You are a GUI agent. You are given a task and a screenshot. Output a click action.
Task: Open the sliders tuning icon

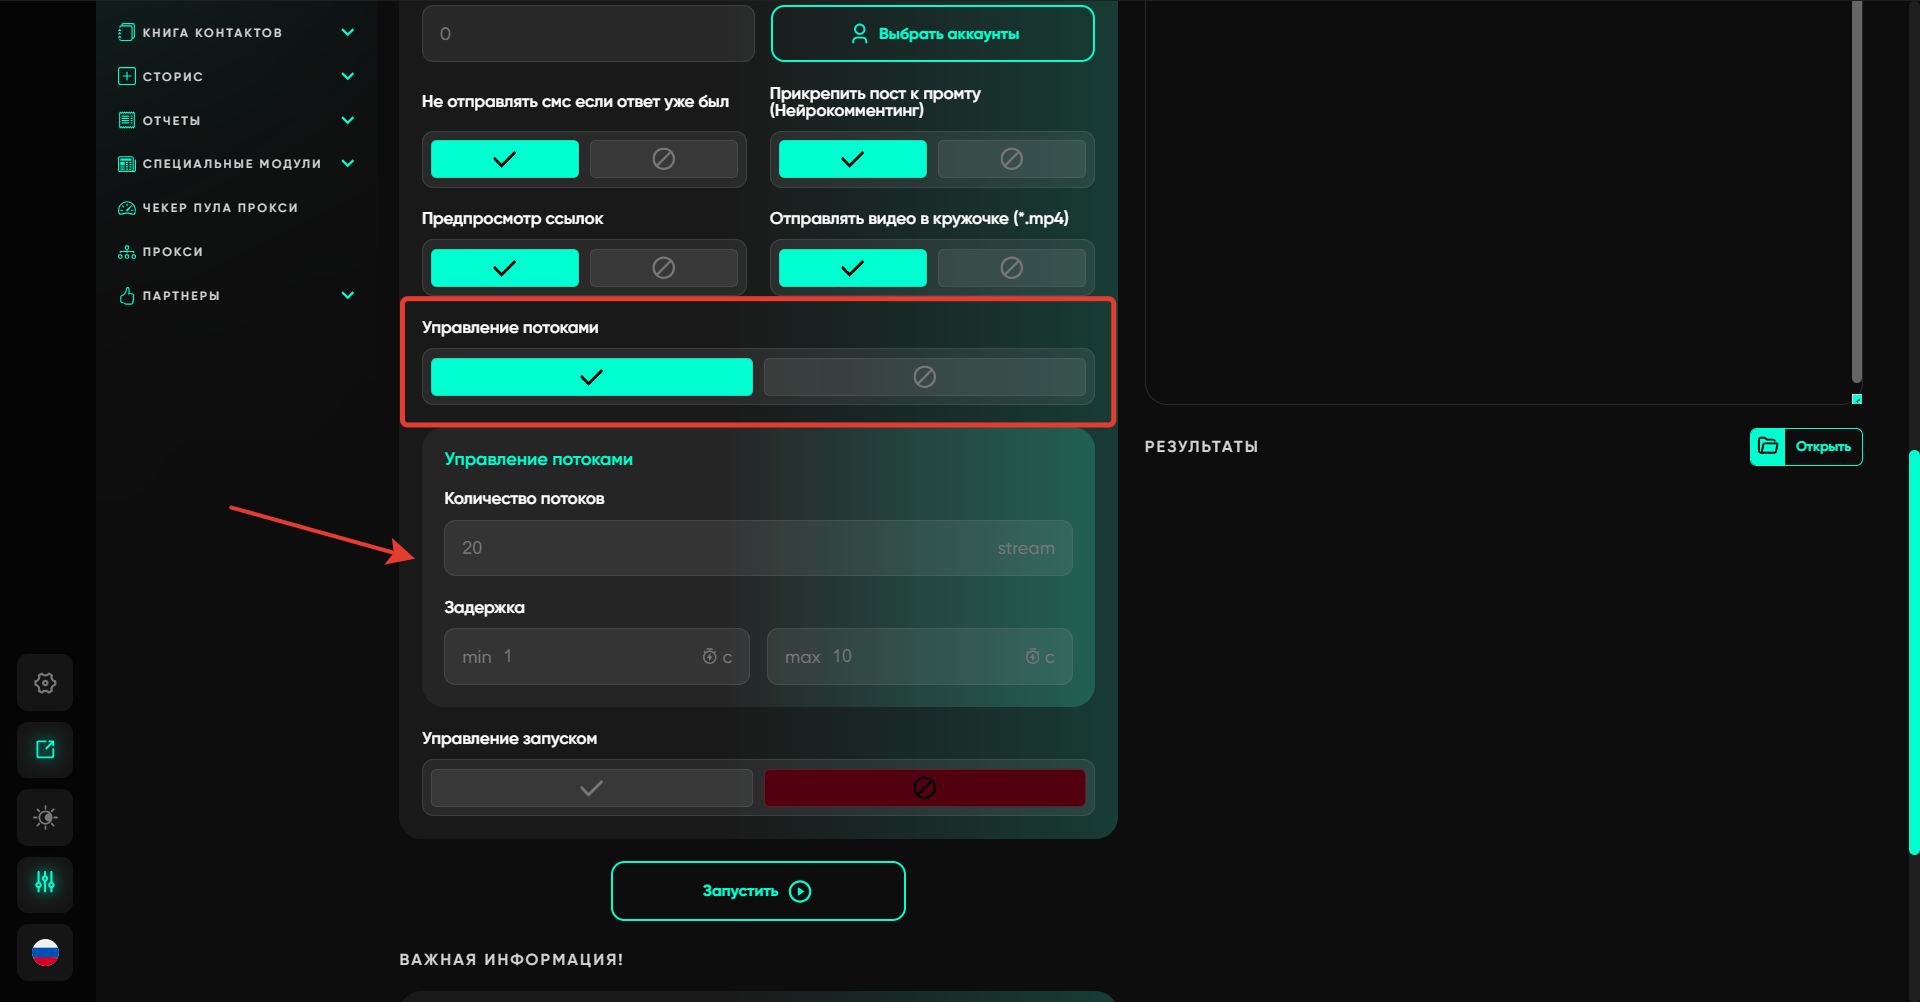click(45, 883)
